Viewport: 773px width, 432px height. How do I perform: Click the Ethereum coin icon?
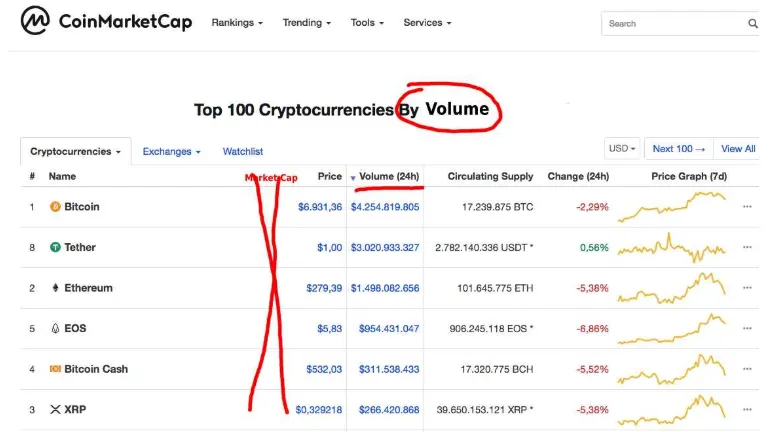tap(55, 288)
